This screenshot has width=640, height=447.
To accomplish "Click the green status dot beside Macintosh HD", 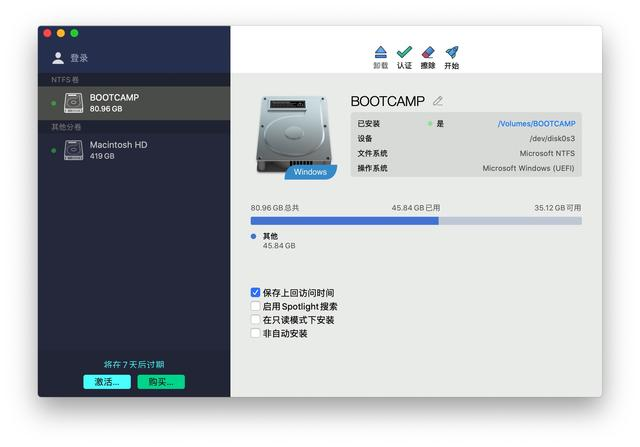I will click(x=53, y=151).
